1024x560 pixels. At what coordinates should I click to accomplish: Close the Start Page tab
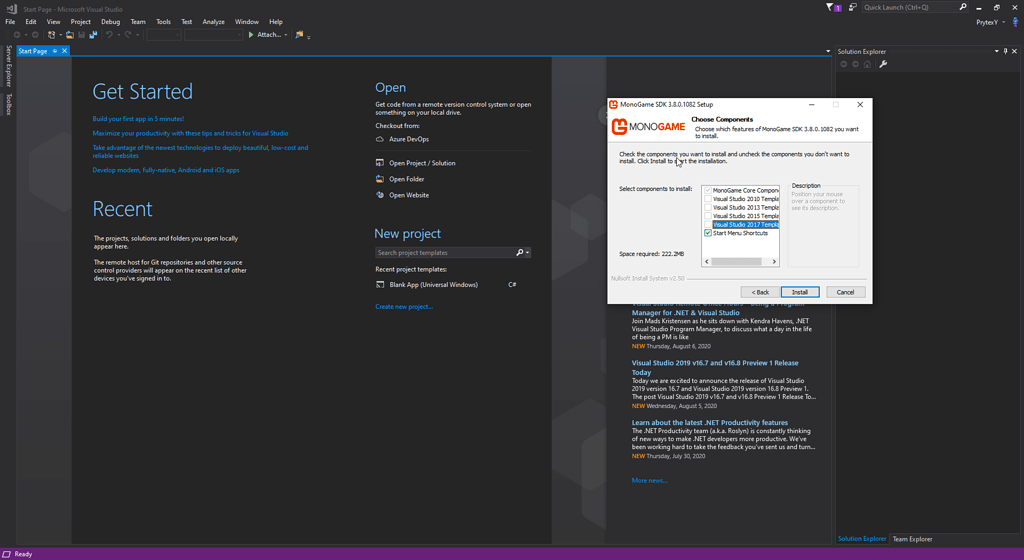(64, 51)
